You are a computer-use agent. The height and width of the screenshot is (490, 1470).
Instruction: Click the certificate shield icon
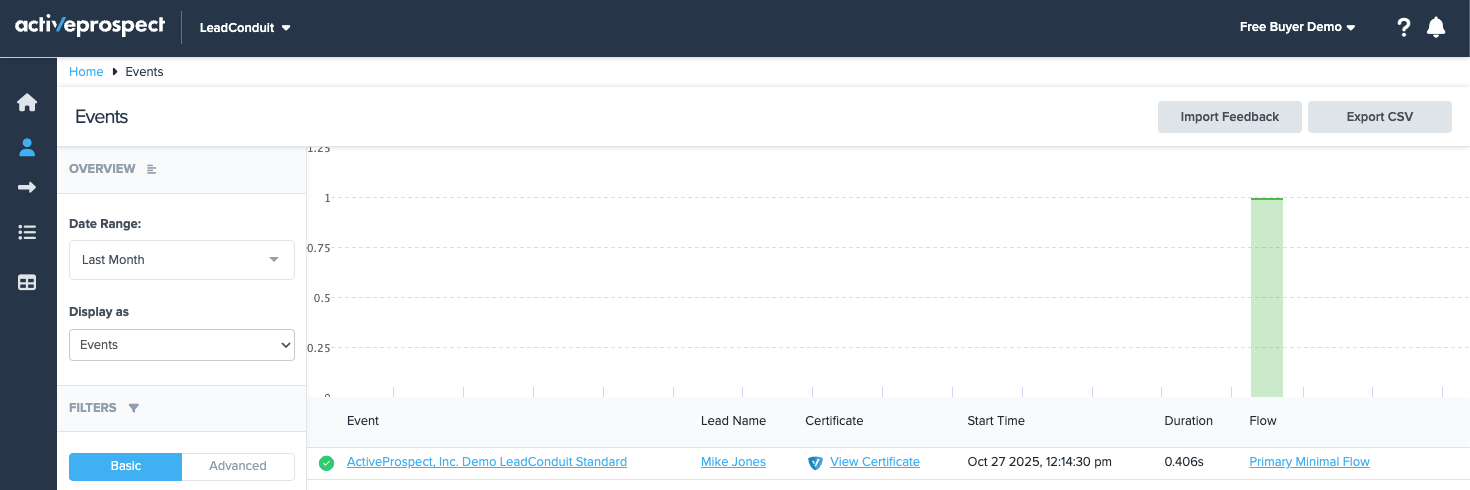(815, 463)
